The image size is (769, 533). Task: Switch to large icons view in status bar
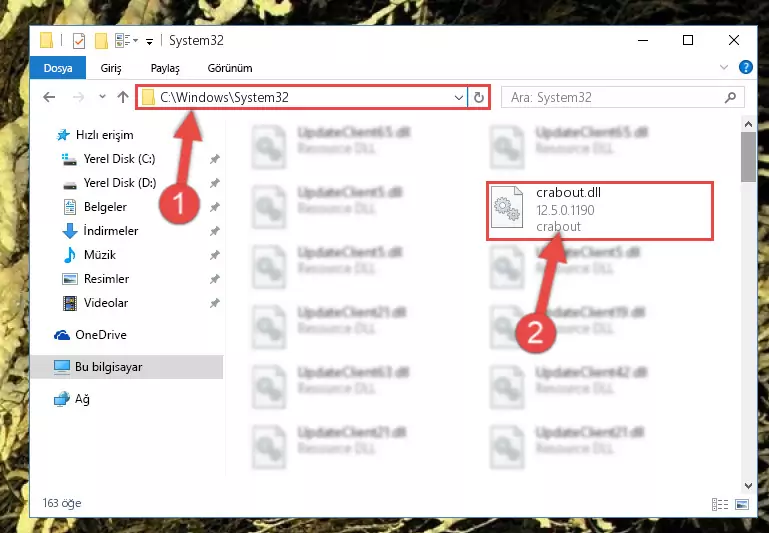point(742,504)
